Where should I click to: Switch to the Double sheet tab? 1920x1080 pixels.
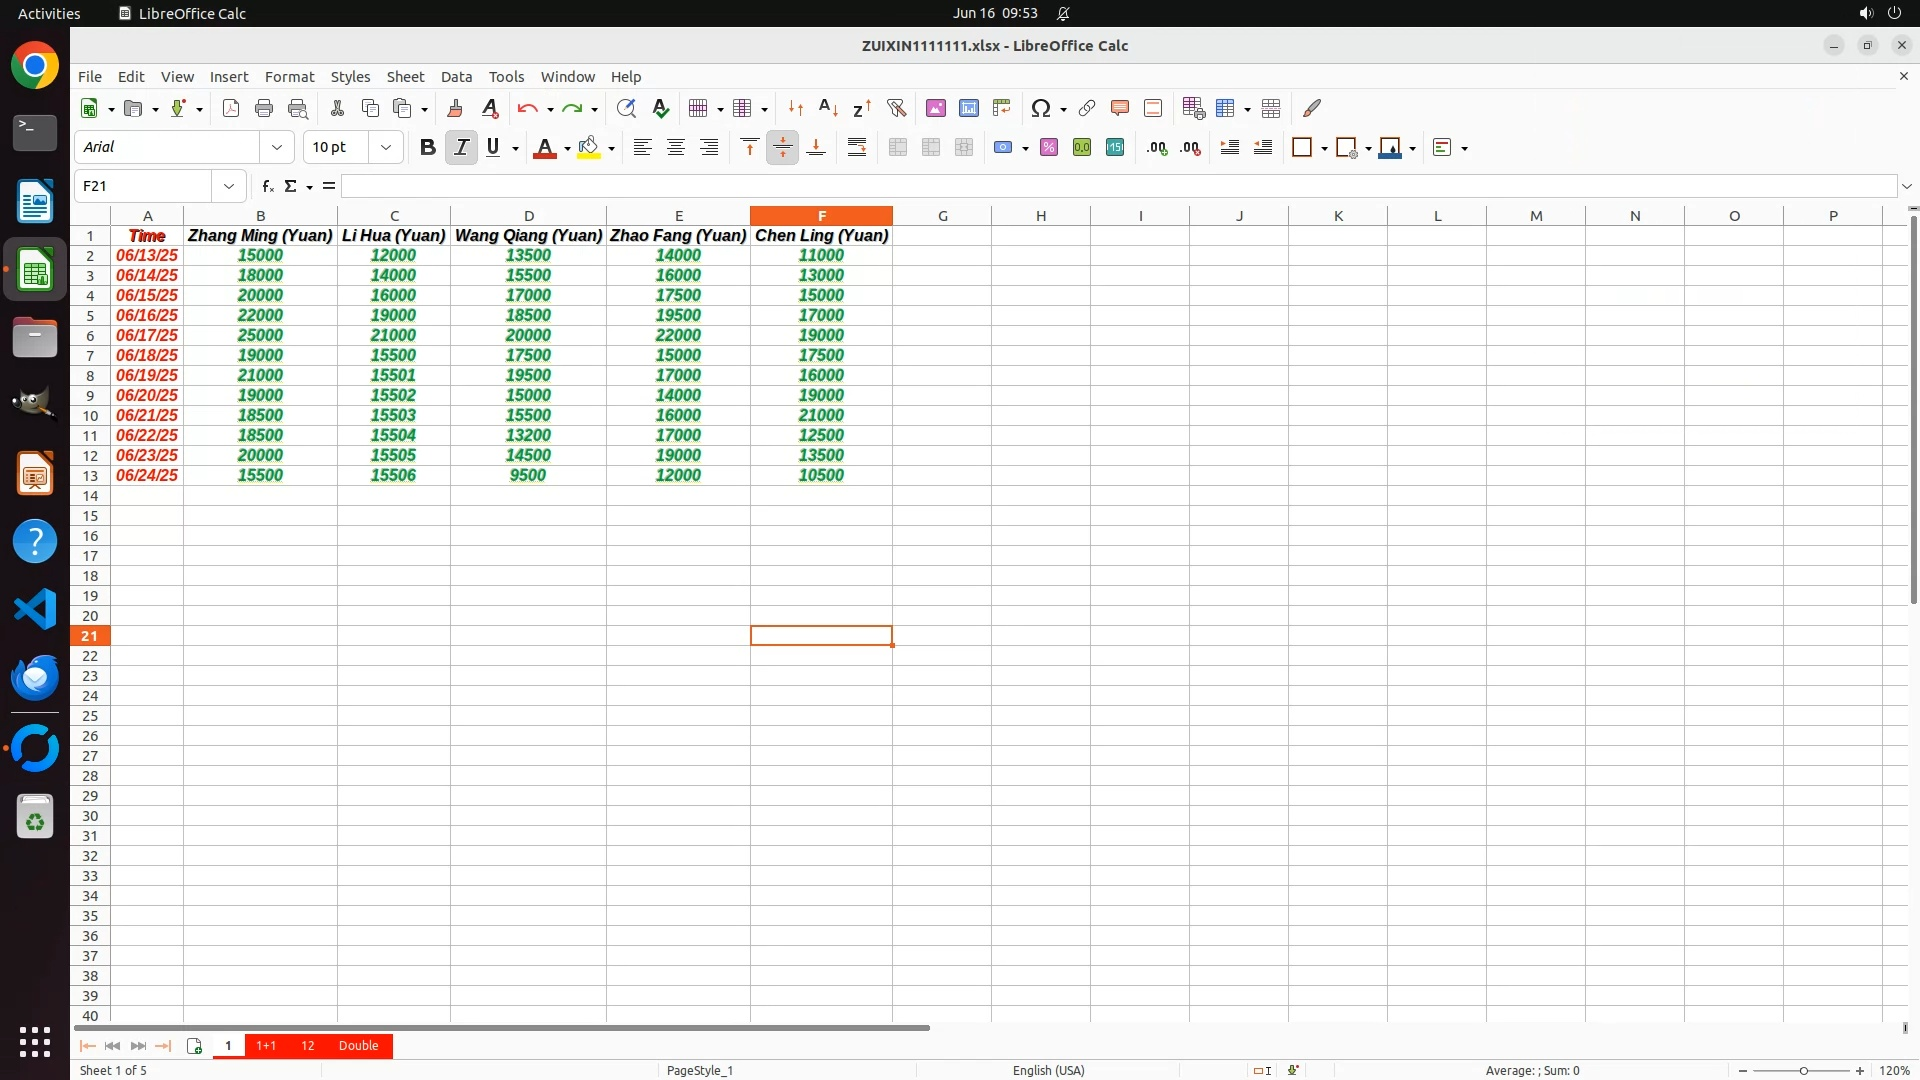[358, 1045]
